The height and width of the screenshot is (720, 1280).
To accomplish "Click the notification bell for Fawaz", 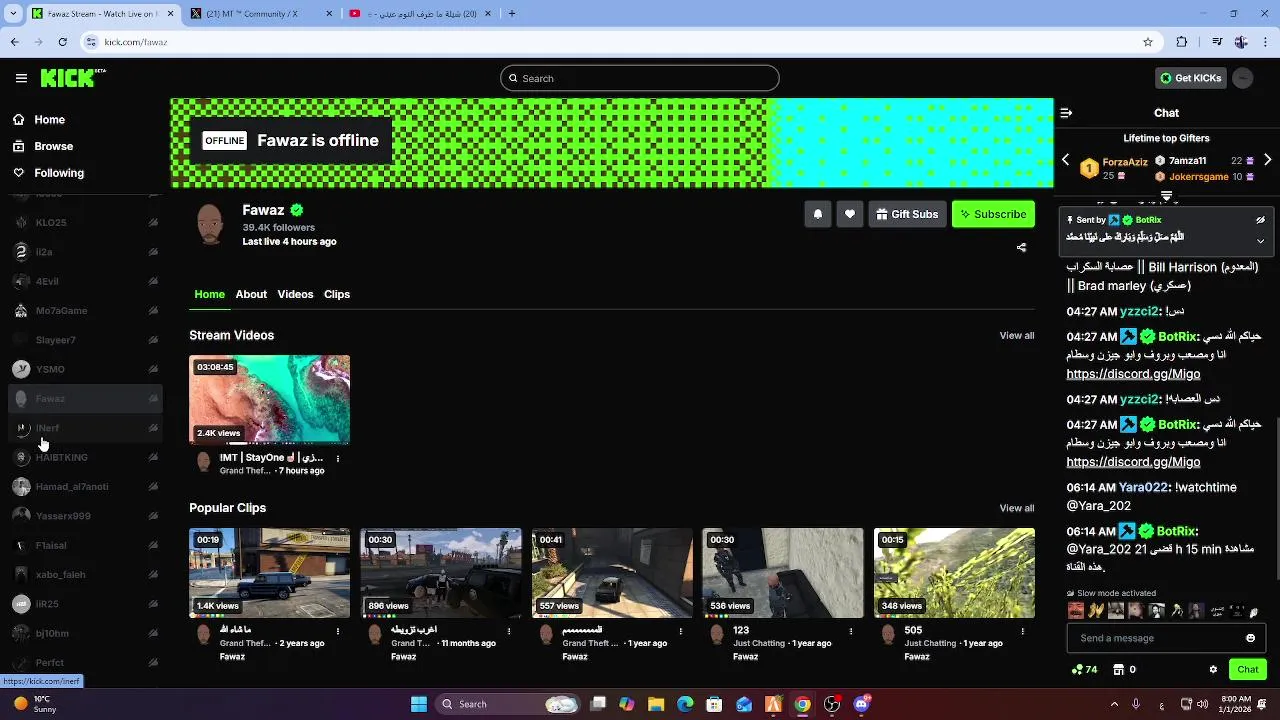I will [x=818, y=214].
